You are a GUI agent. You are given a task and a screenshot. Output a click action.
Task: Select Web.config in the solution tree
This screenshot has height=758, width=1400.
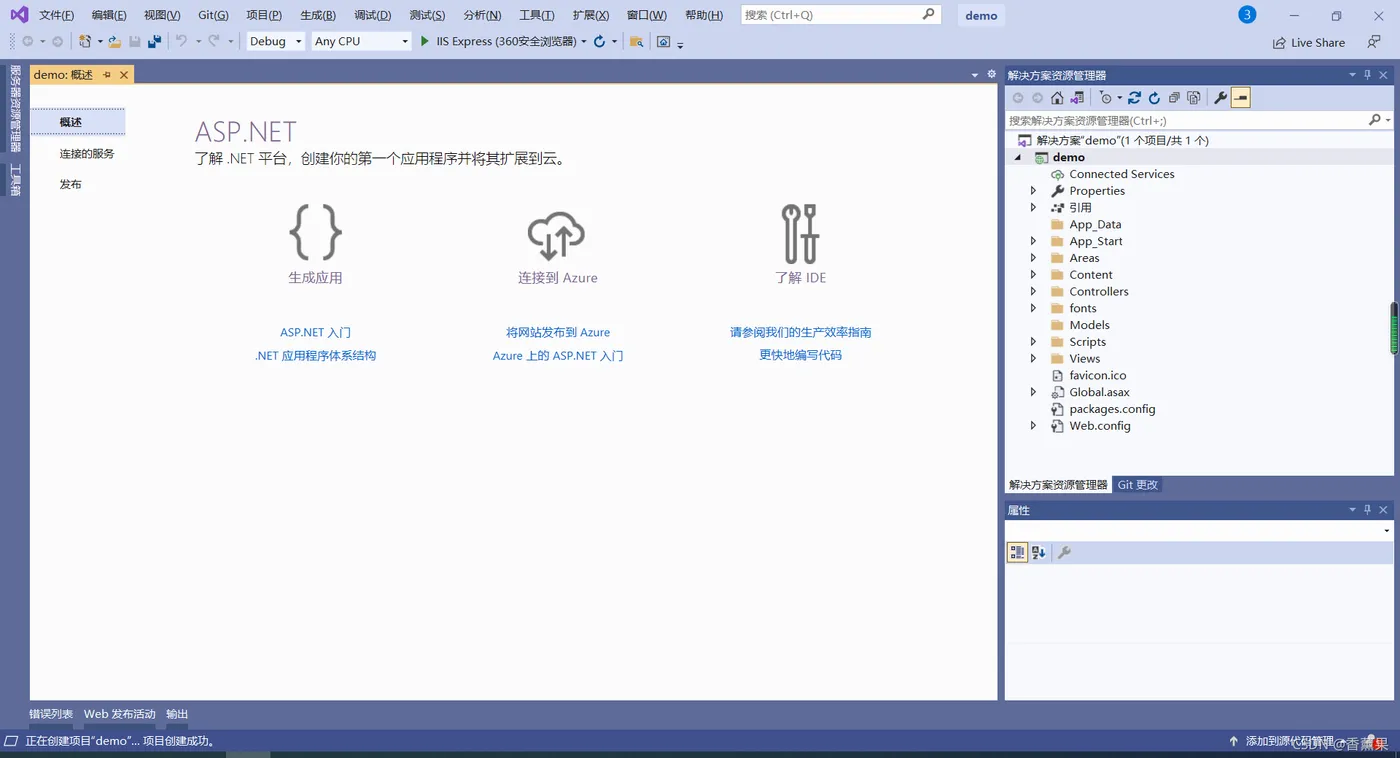coord(1100,425)
